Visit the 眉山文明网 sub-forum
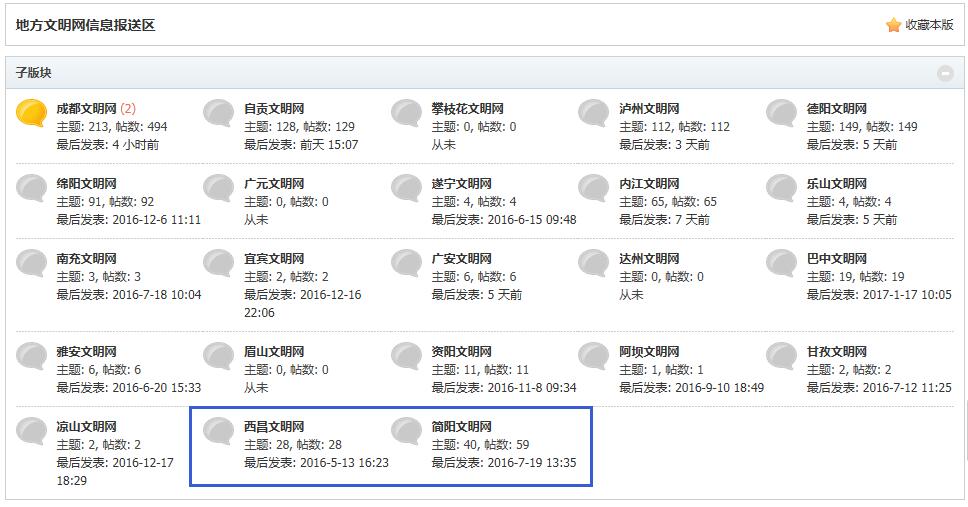The image size is (968, 507). [x=274, y=351]
